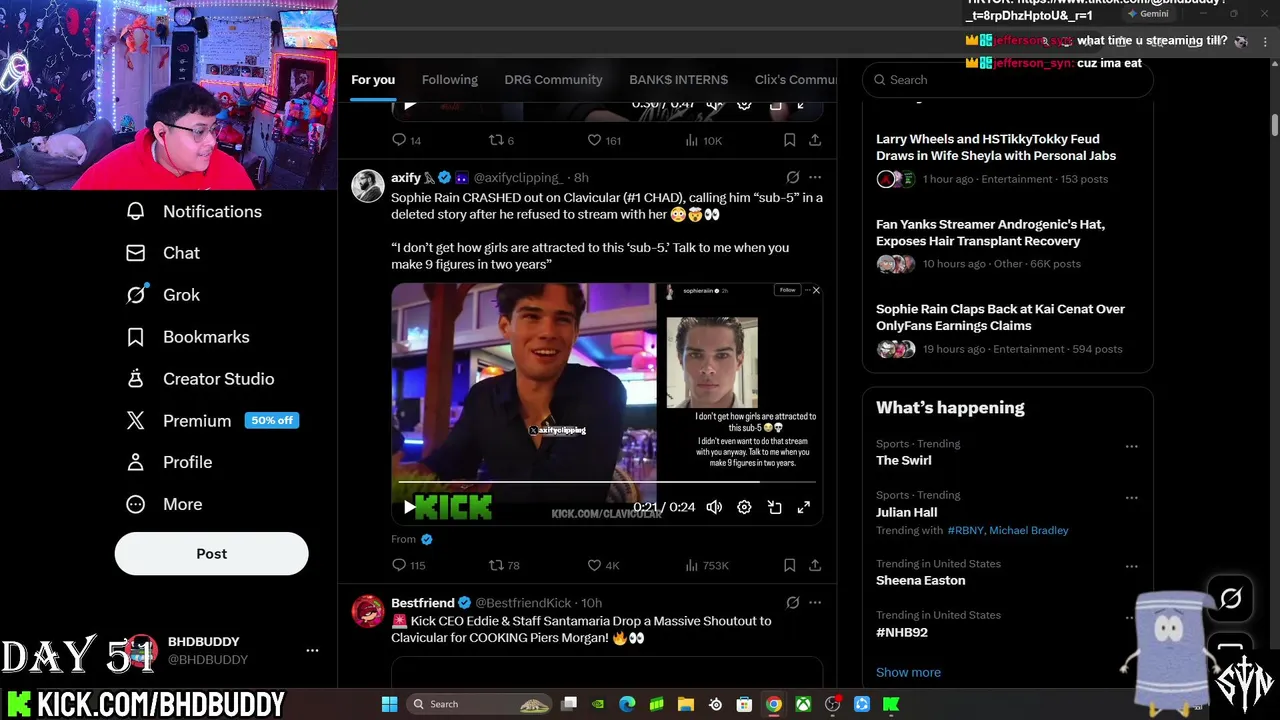This screenshot has width=1280, height=720.
Task: Open Grok explain on axify post
Action: [792, 178]
